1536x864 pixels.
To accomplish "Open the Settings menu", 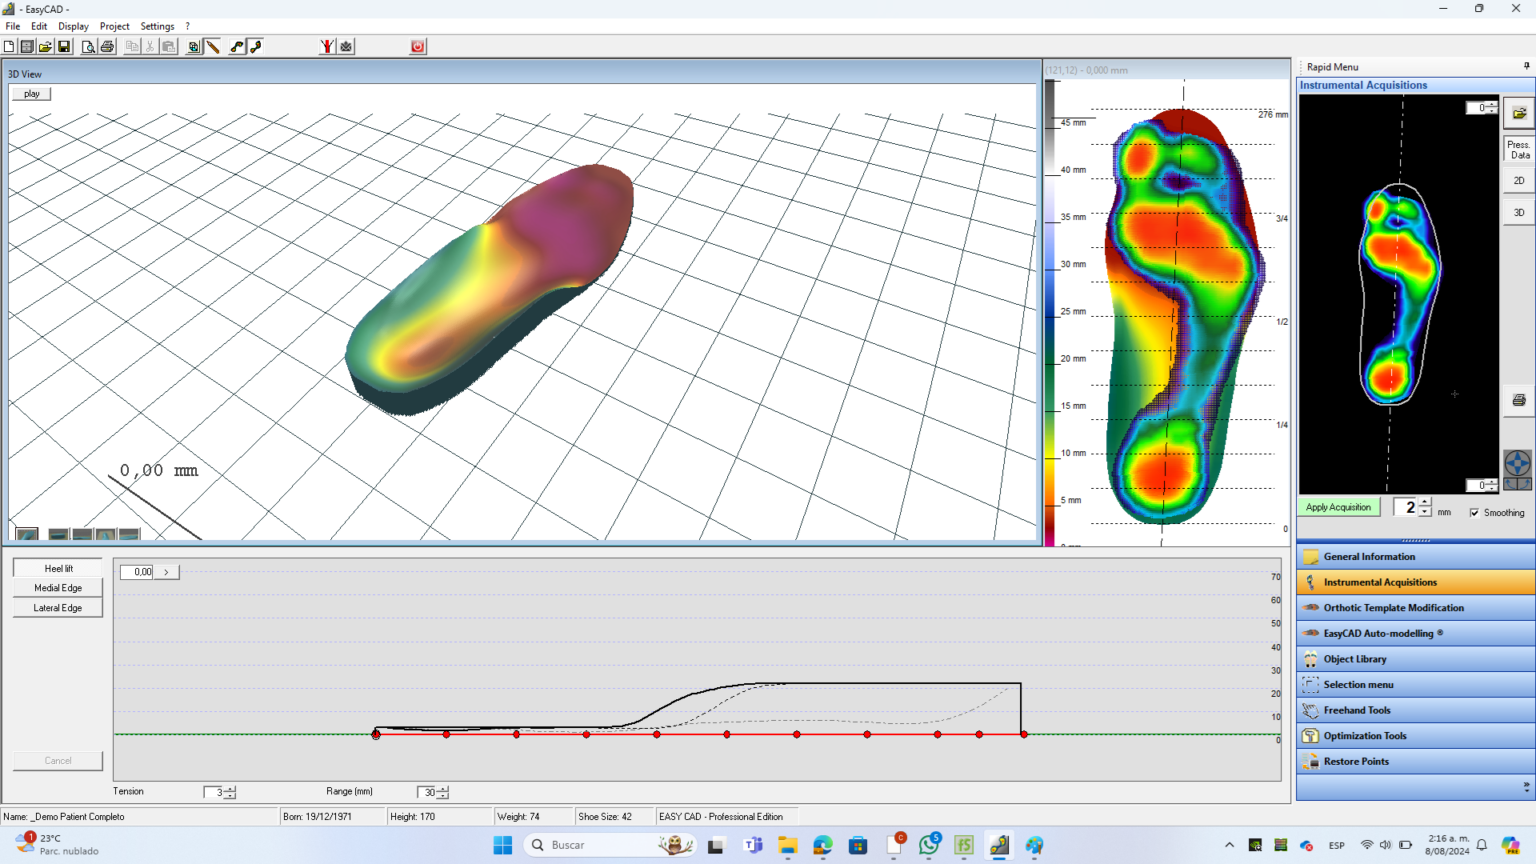I will [x=158, y=26].
